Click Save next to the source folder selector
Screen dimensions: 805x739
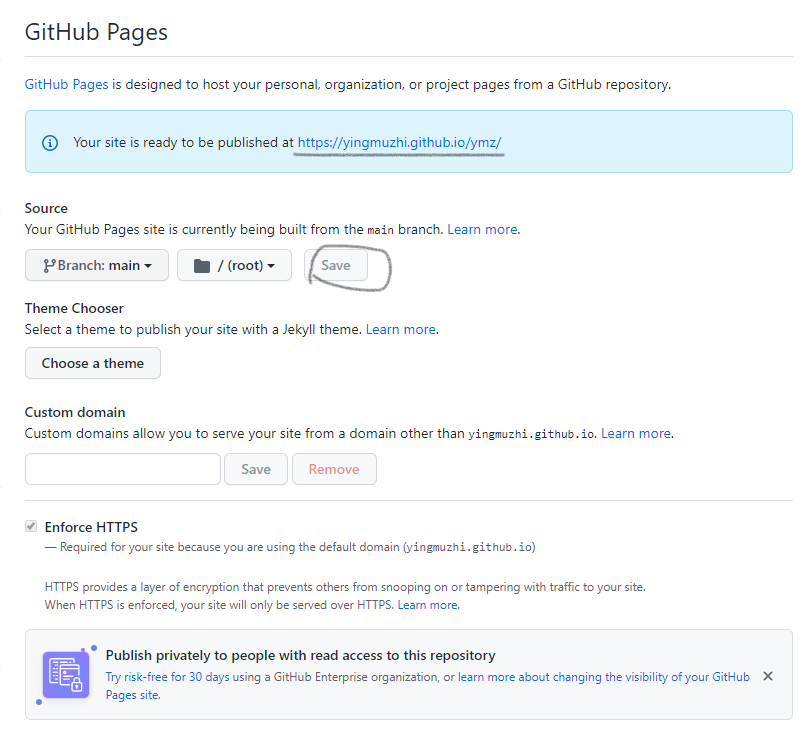[336, 266]
